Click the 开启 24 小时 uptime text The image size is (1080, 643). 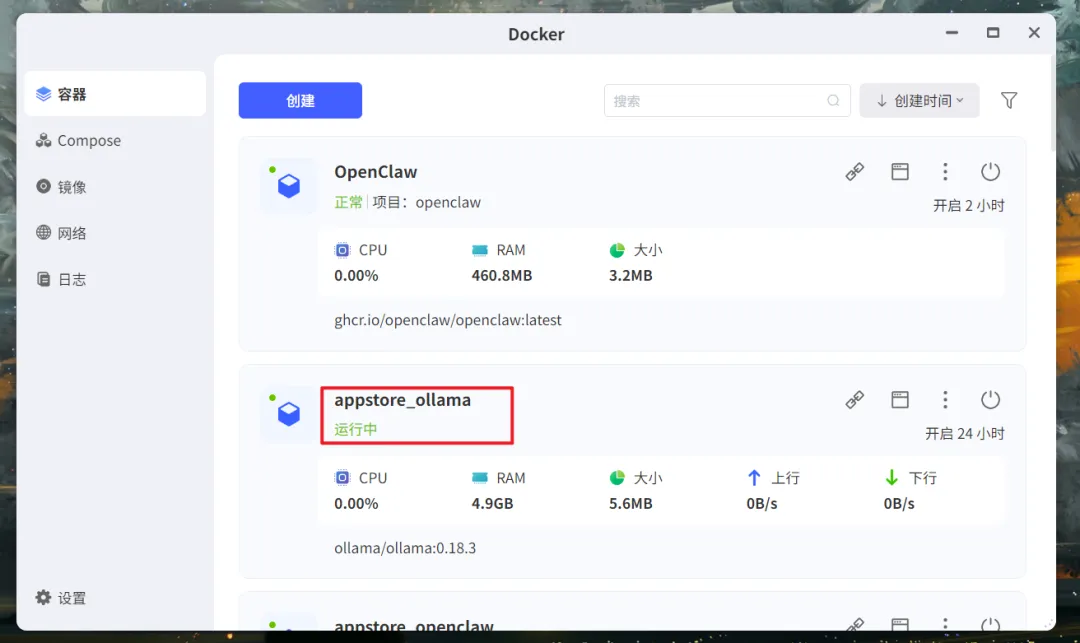click(964, 434)
